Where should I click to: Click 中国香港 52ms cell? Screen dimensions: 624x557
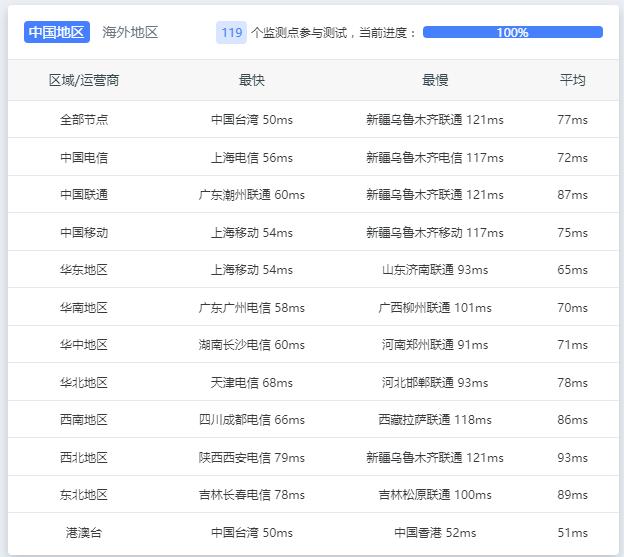pyautogui.click(x=435, y=533)
